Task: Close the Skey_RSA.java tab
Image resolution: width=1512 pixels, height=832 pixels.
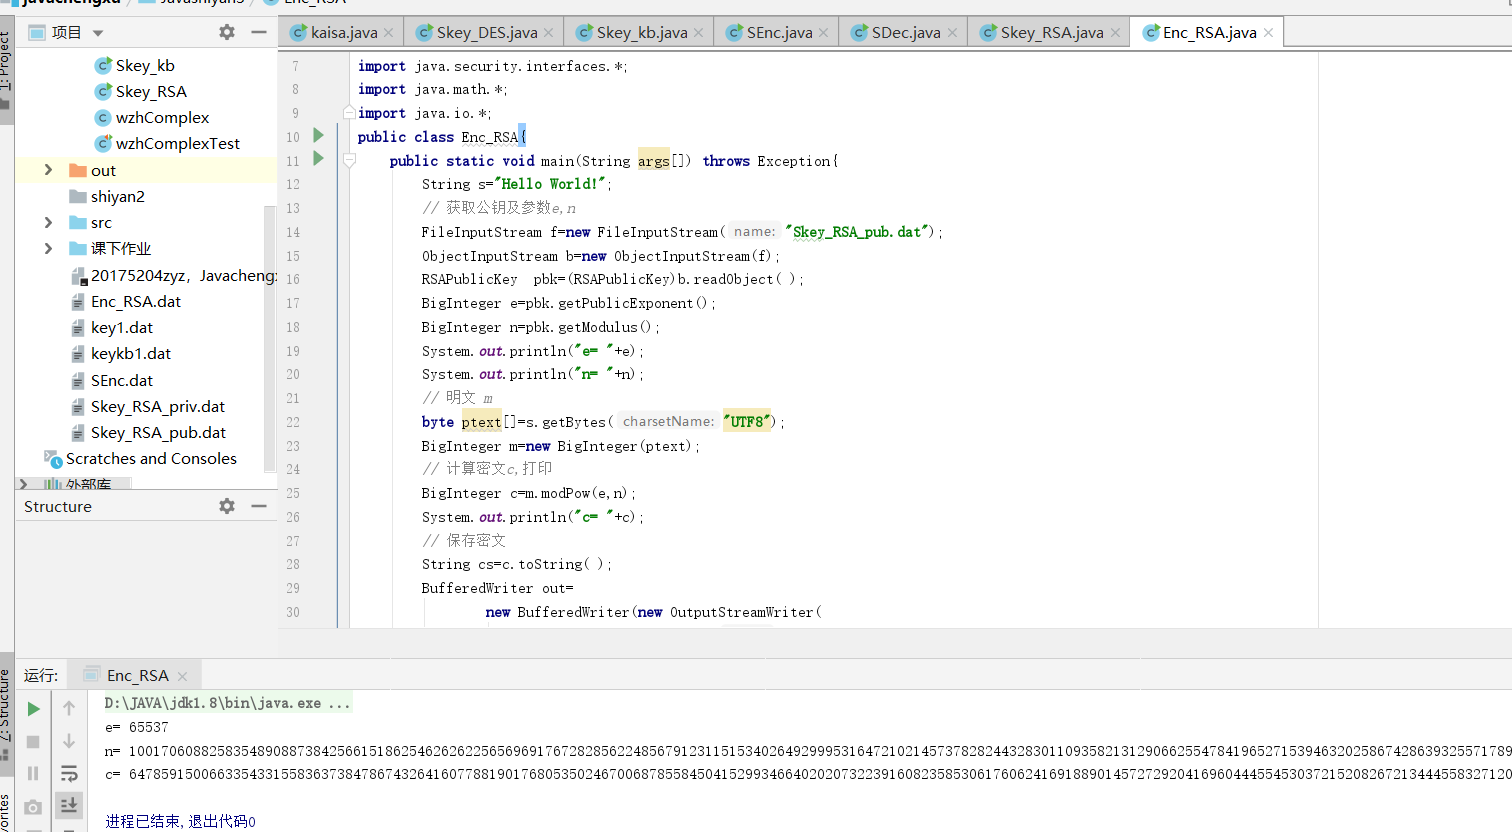Action: [x=1115, y=33]
